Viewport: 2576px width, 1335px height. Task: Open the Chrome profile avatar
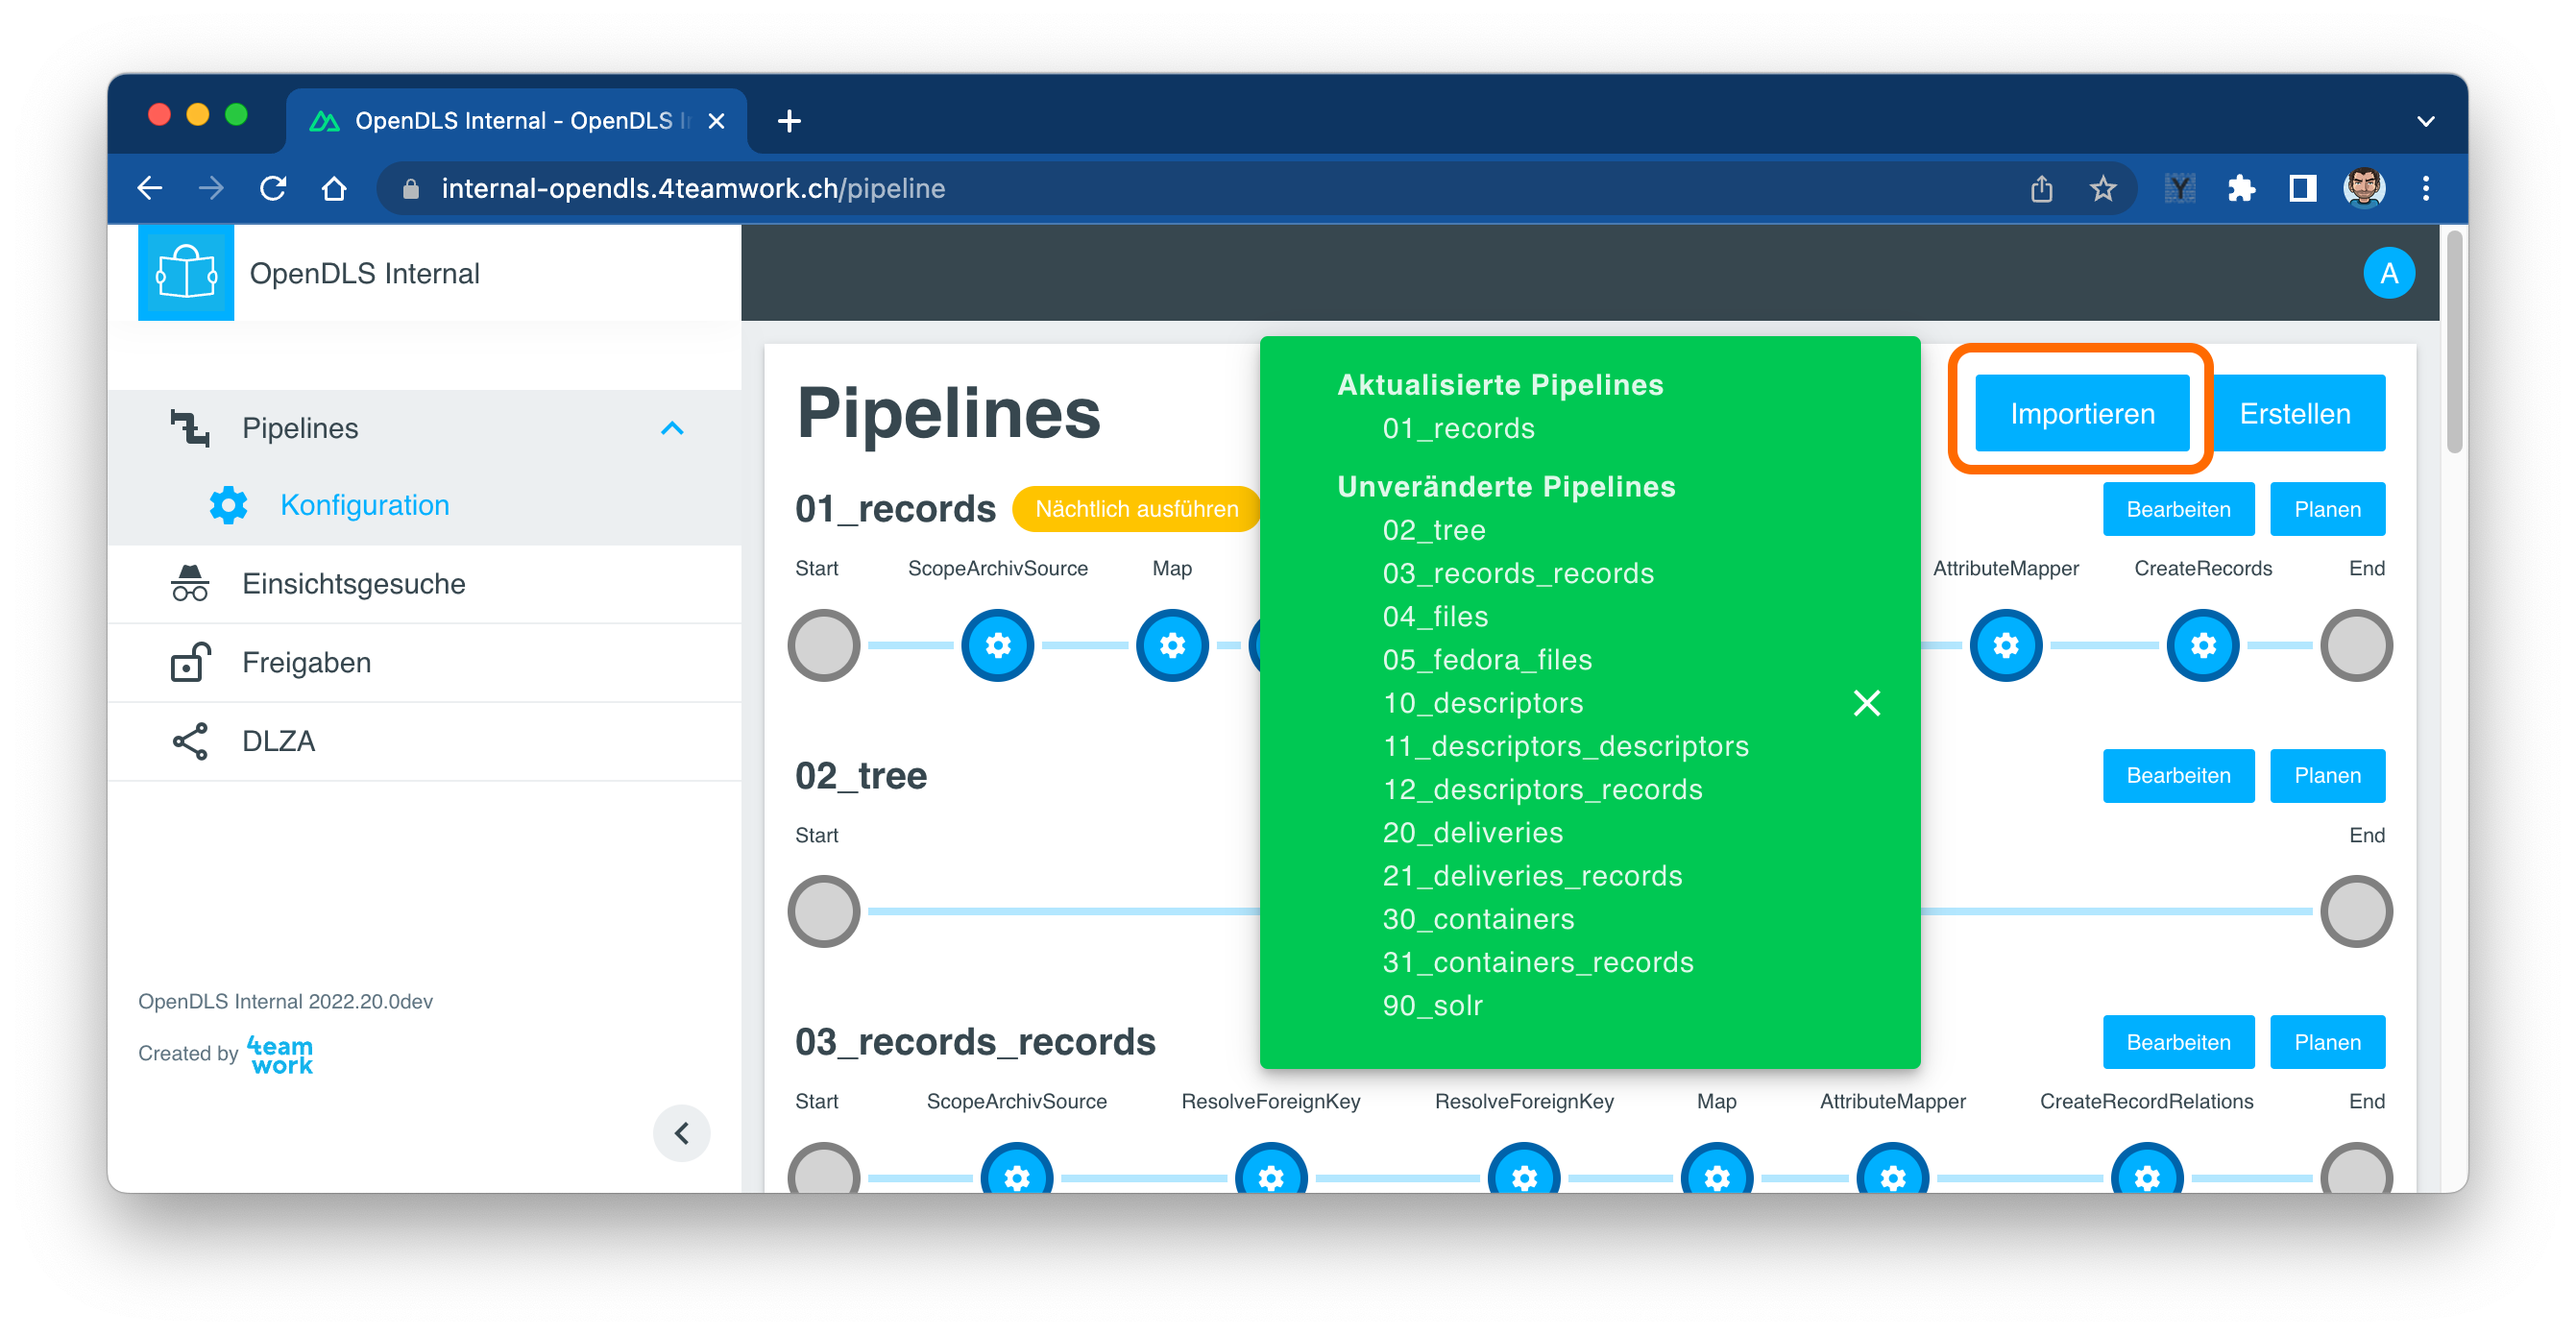click(x=2364, y=188)
